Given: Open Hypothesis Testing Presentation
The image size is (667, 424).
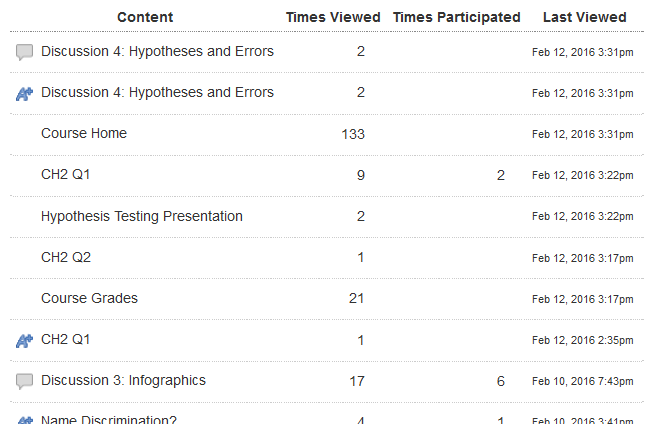Looking at the screenshot, I should pyautogui.click(x=142, y=216).
